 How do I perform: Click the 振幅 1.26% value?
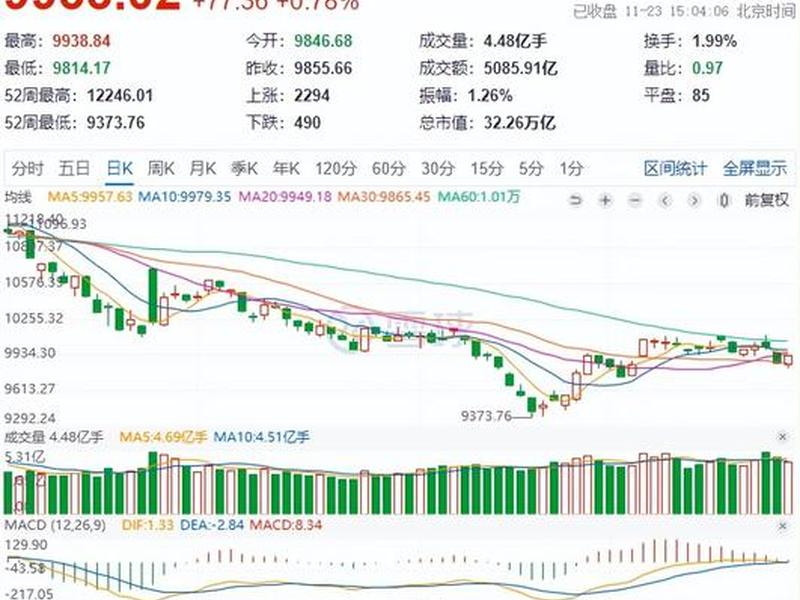(x=490, y=95)
